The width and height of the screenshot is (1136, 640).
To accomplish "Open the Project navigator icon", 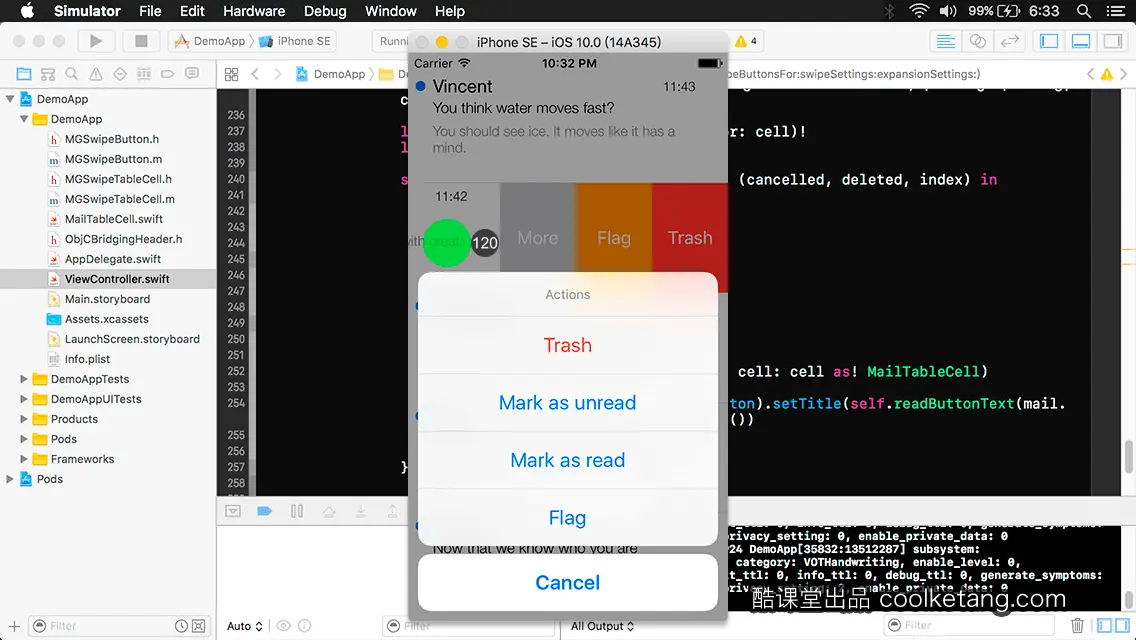I will click(24, 74).
